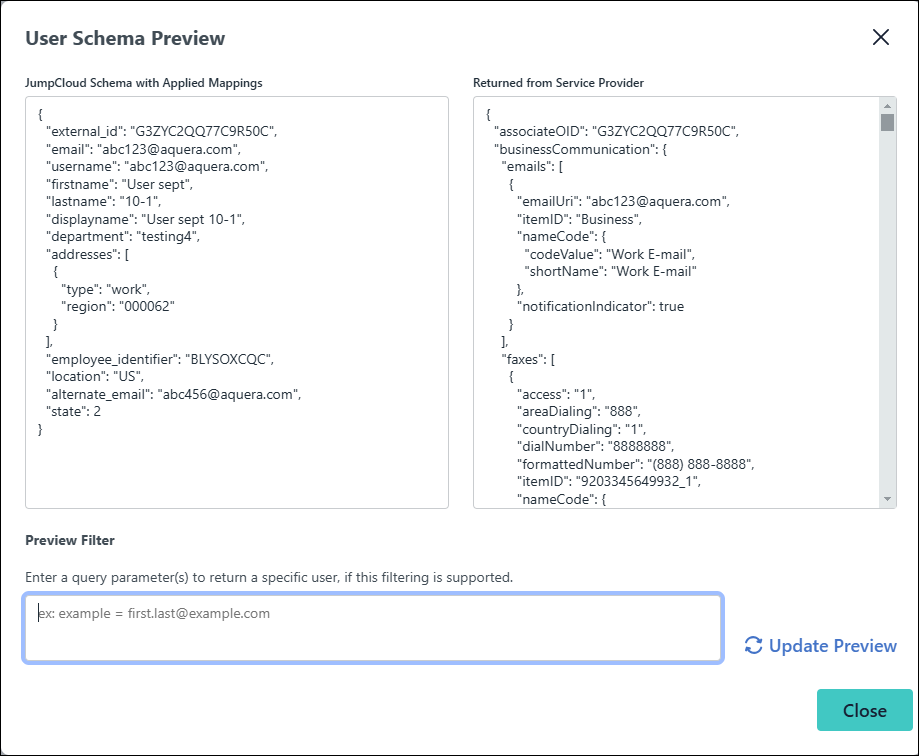This screenshot has height=756, width=919.
Task: Click the department line in JumpCloud schema
Action: (123, 236)
